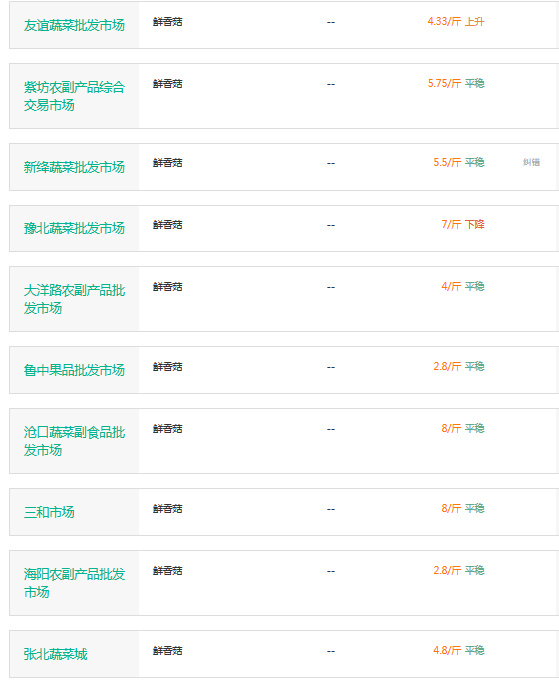Visit the 大洋路农副产品批发市场 link
The image size is (559, 683).
[74, 299]
